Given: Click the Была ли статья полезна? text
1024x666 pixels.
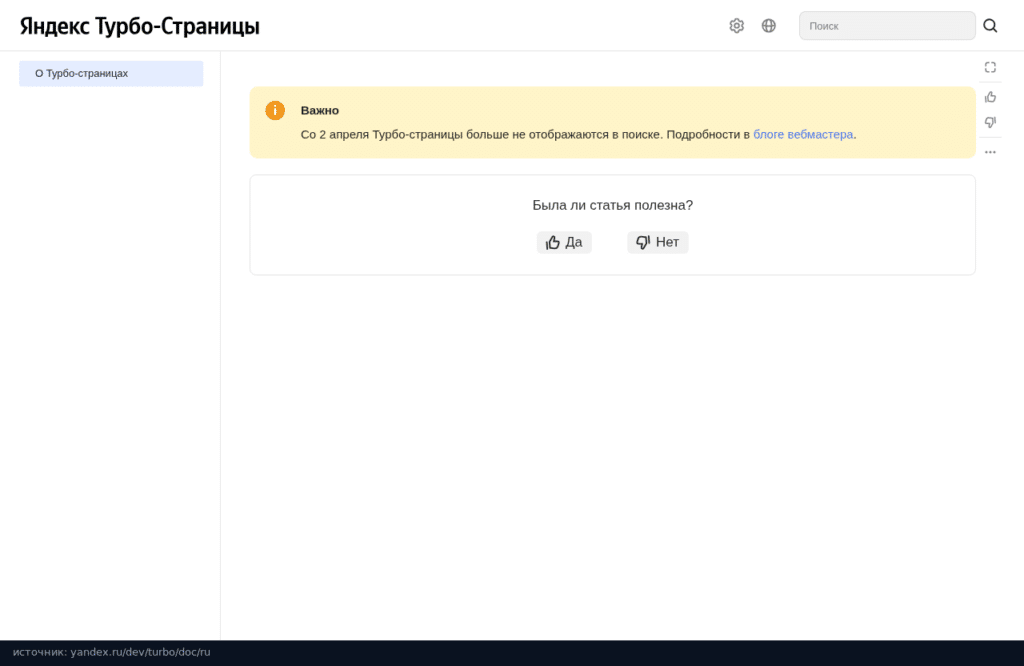Looking at the screenshot, I should (613, 205).
